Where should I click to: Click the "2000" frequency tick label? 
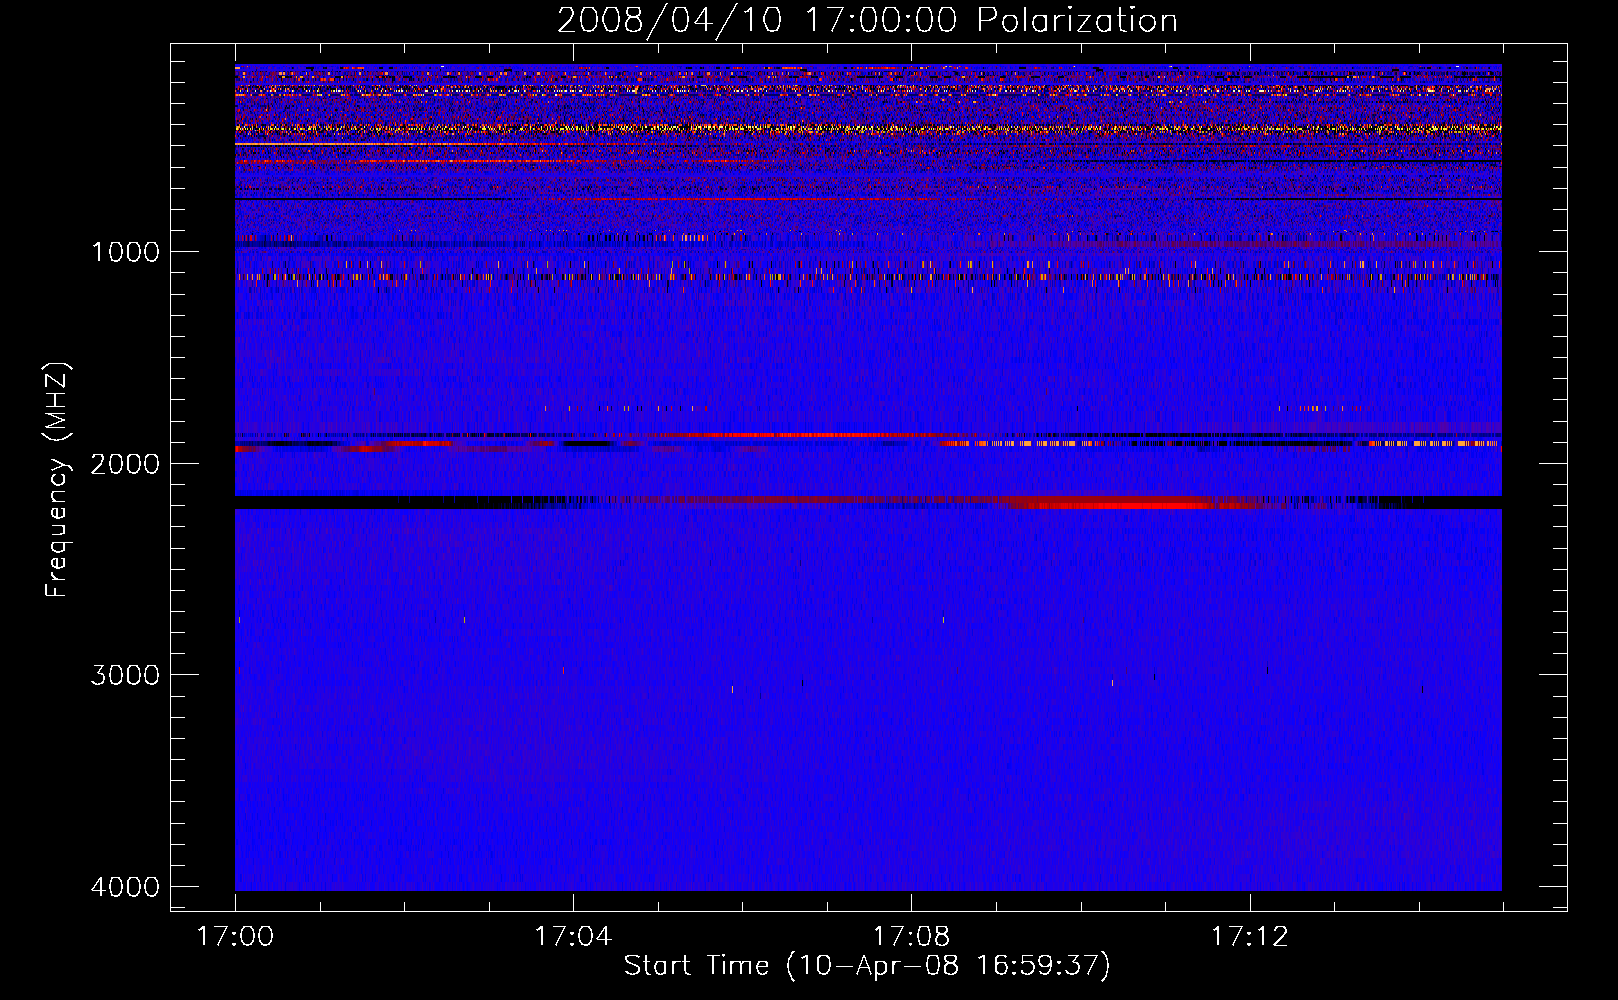[125, 463]
